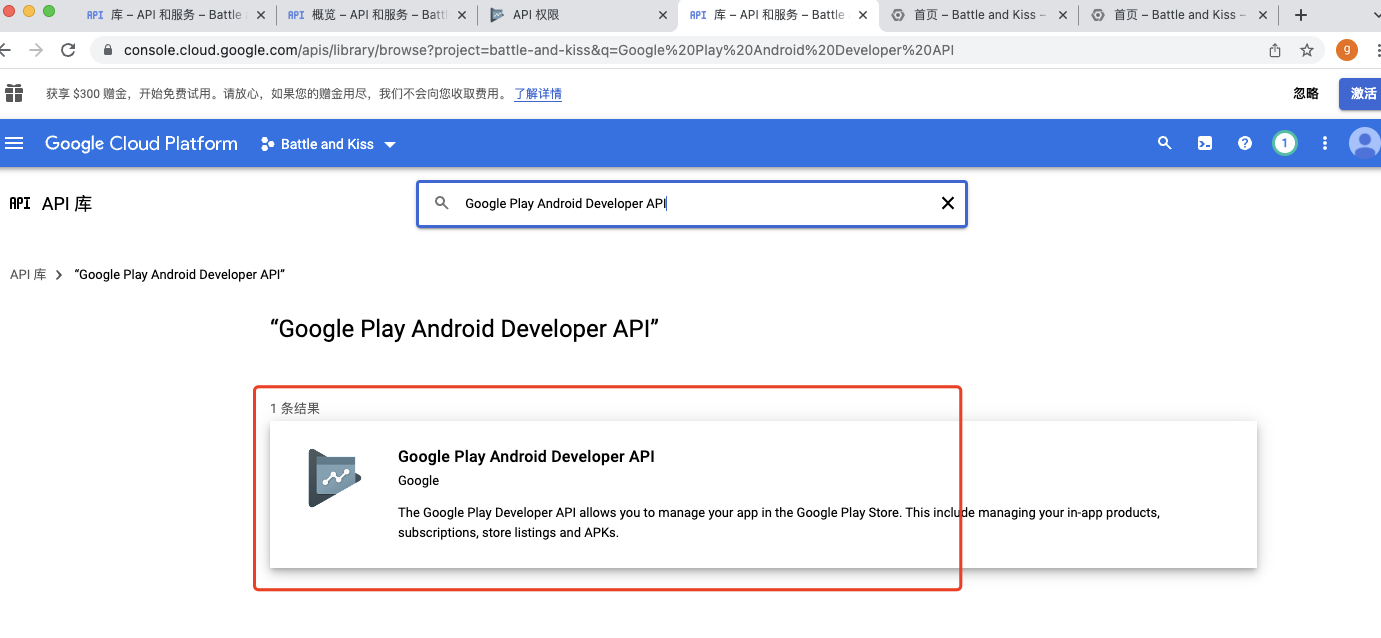Click the Google Play Developer API card icon
Viewport: 1381px width, 638px height.
[334, 477]
